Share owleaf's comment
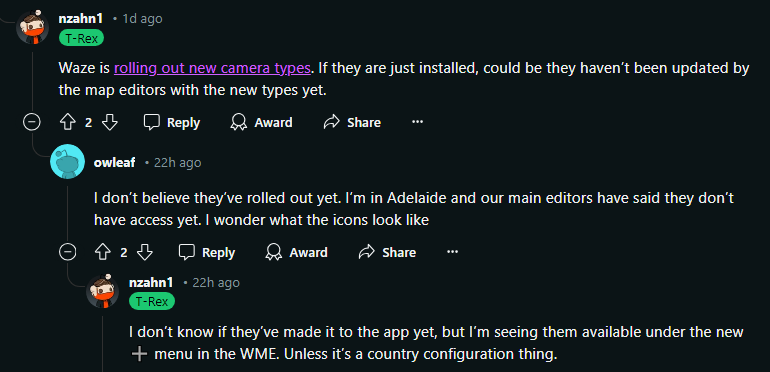The width and height of the screenshot is (770, 372). tap(387, 252)
